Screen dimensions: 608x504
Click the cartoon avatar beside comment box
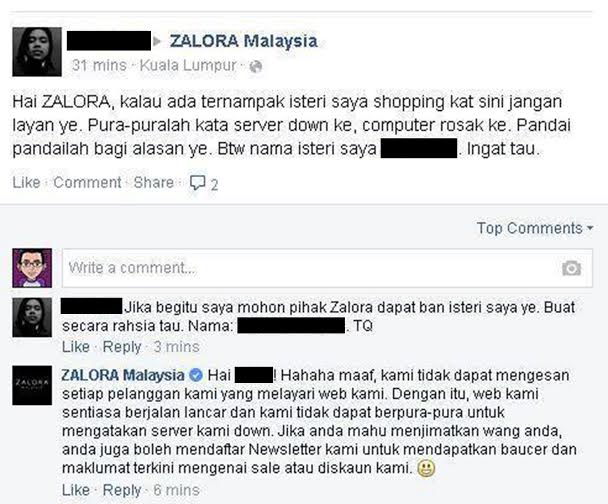point(32,268)
